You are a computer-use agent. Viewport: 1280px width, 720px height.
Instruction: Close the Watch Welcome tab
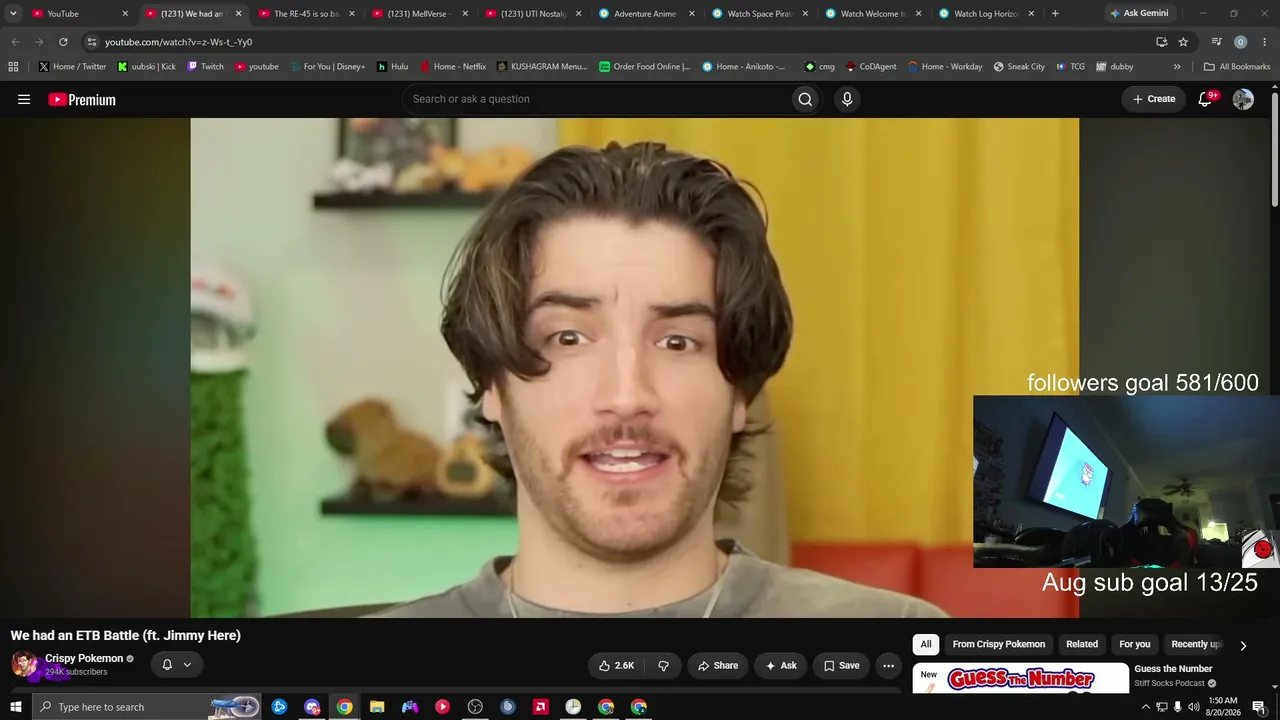coord(918,14)
